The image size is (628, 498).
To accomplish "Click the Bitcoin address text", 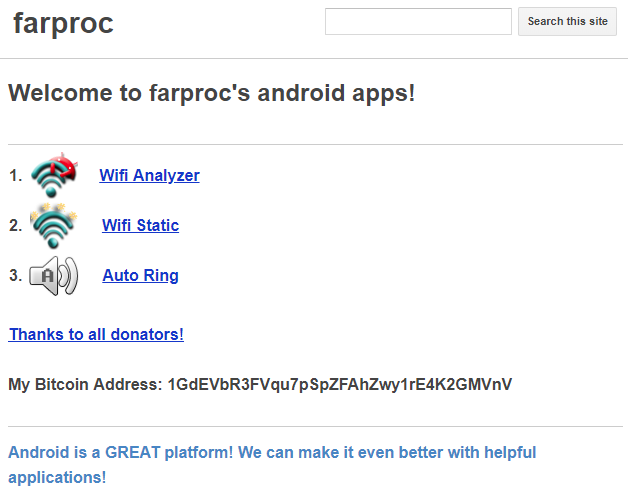I will [x=340, y=384].
